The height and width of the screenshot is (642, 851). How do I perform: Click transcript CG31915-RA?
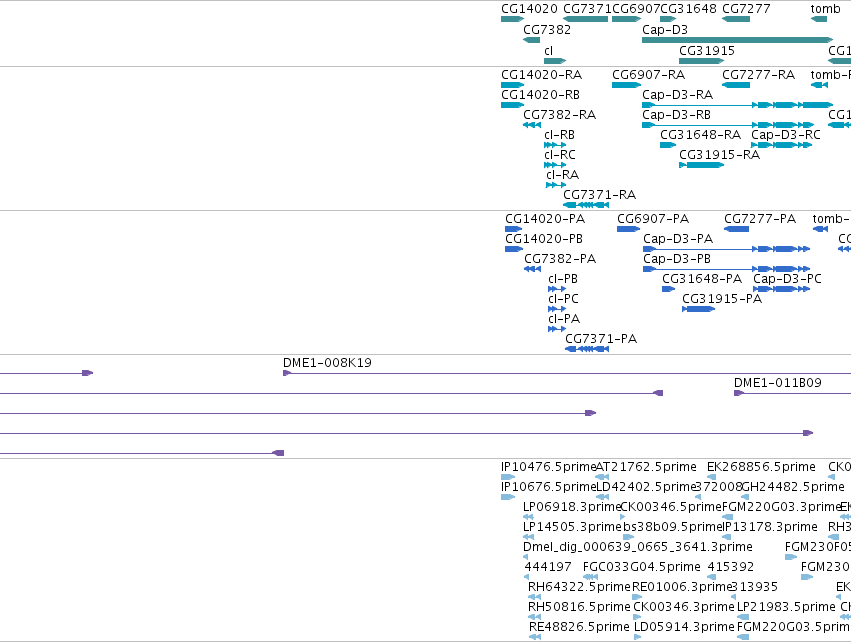(701, 165)
